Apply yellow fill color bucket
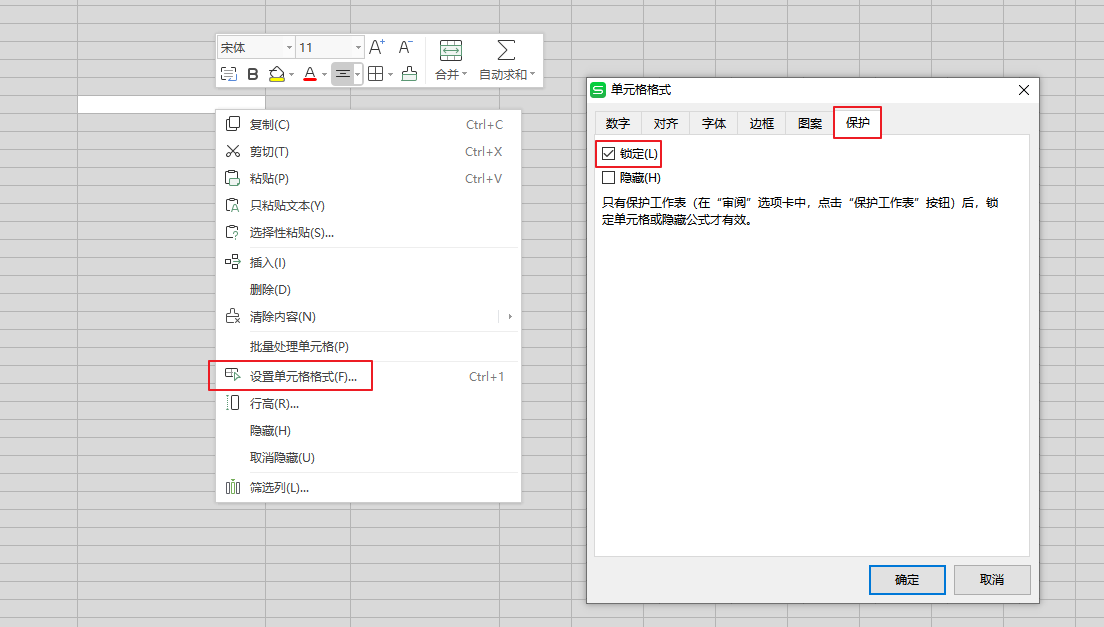Screen dimensions: 1104x627 click(x=277, y=74)
